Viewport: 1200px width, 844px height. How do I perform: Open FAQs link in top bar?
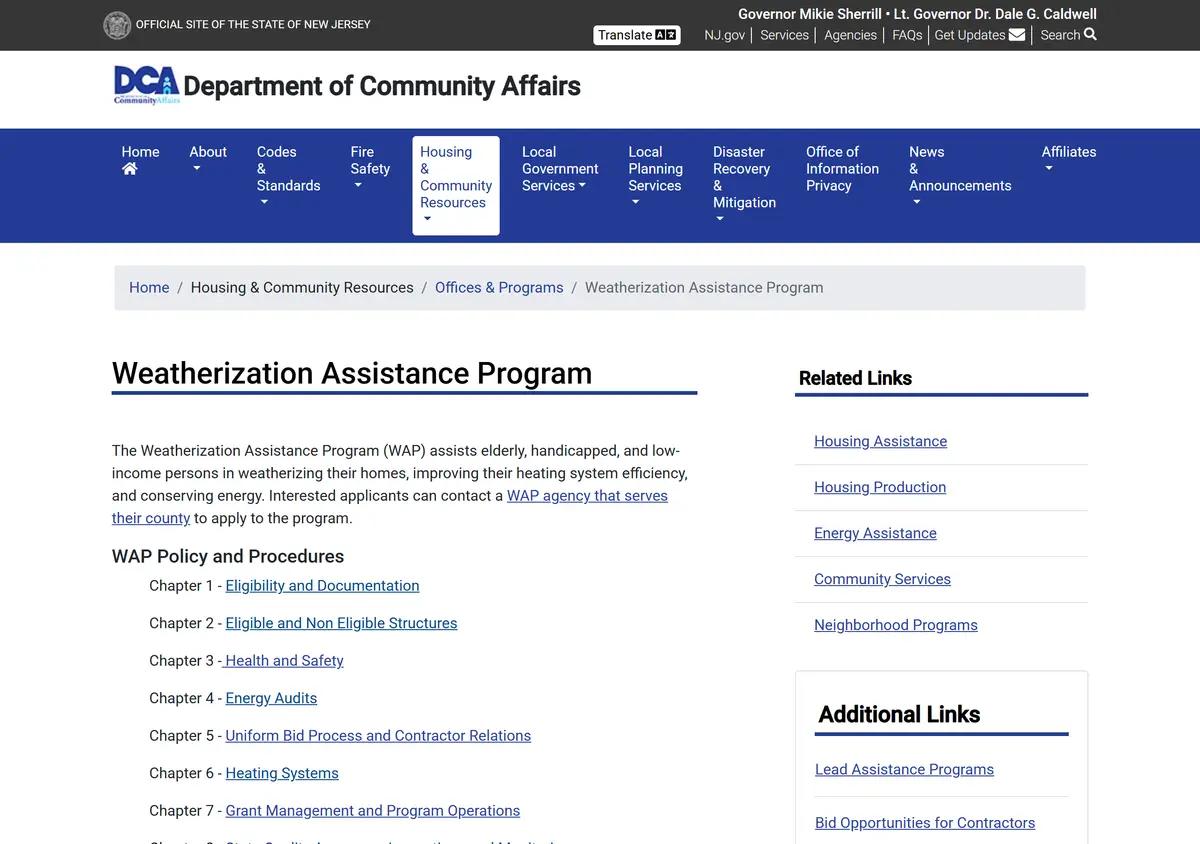(907, 35)
